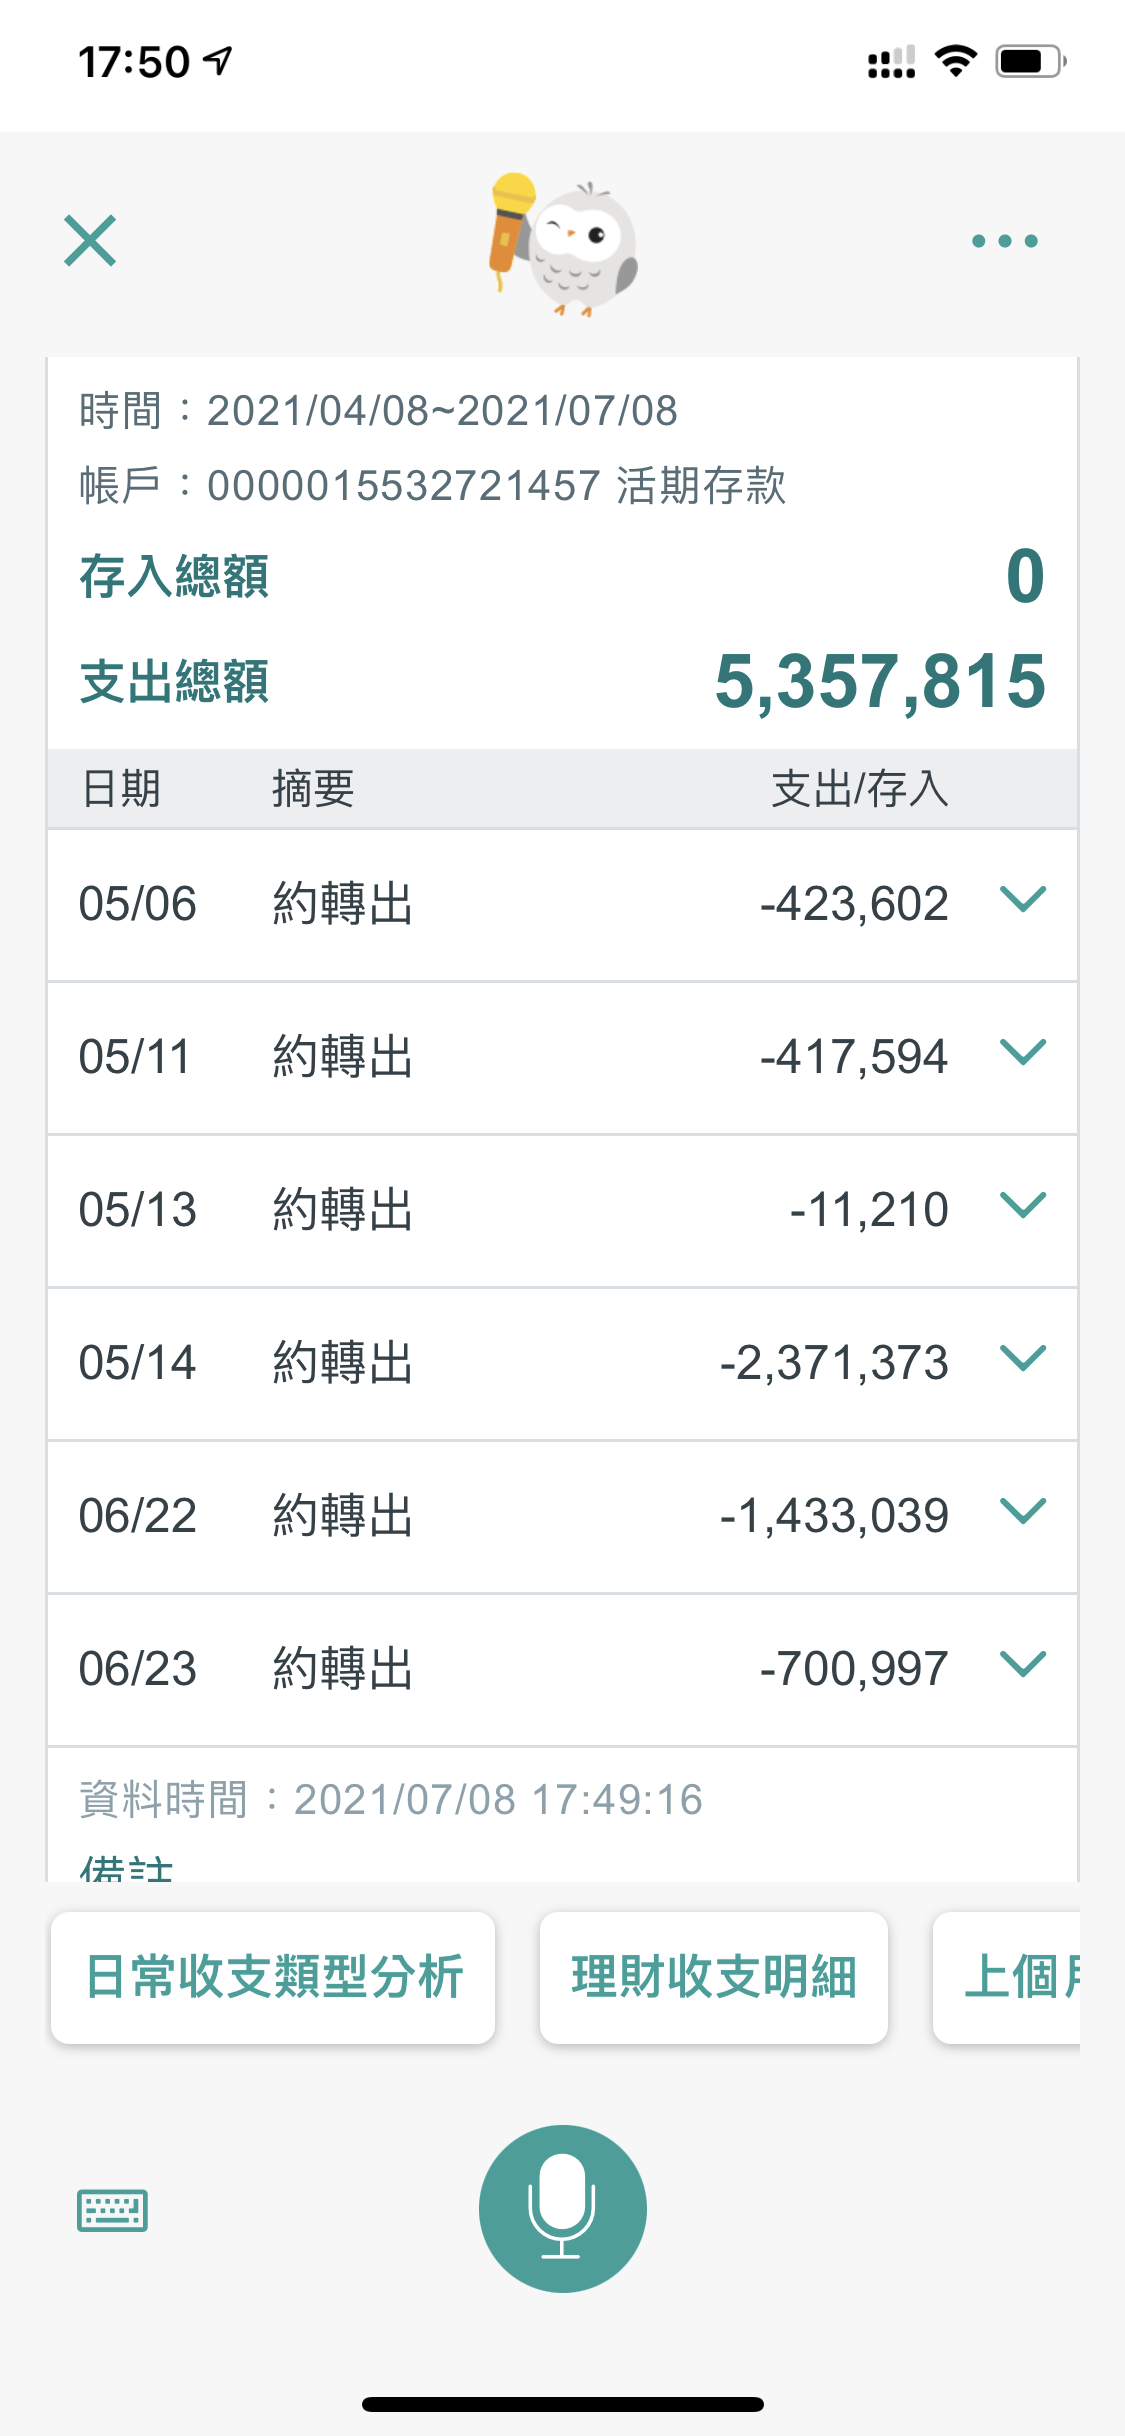Expand the 06/23 transaction of -700,997

click(x=1022, y=1665)
